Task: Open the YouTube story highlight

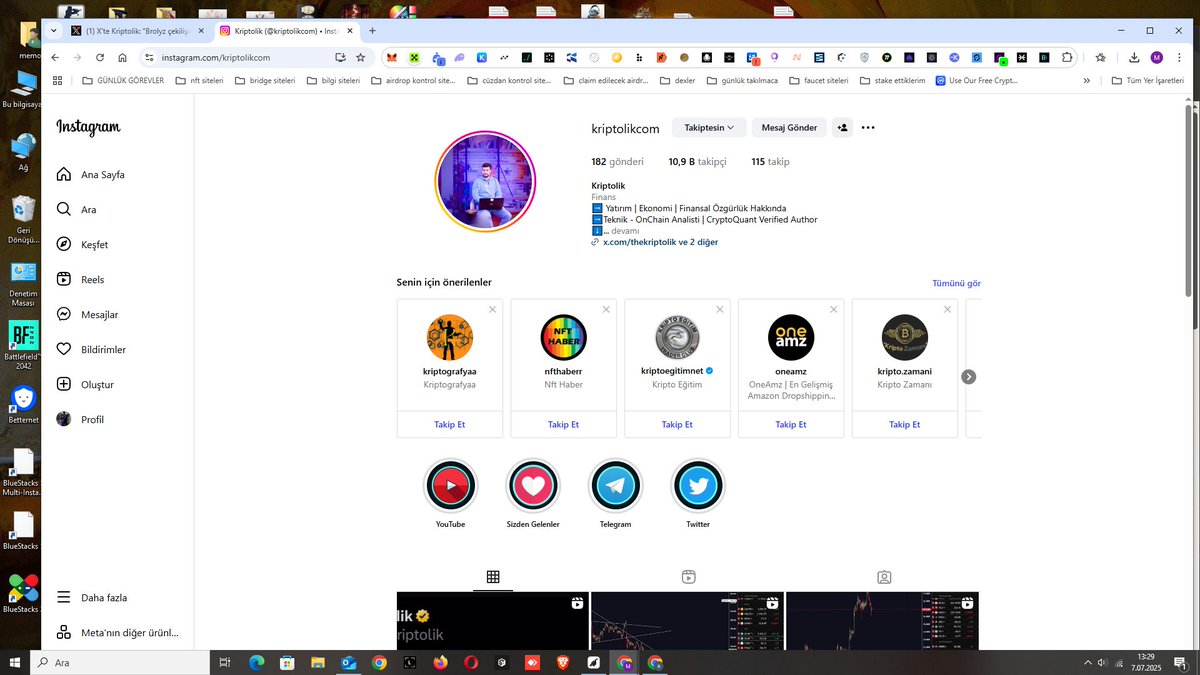Action: 450,486
